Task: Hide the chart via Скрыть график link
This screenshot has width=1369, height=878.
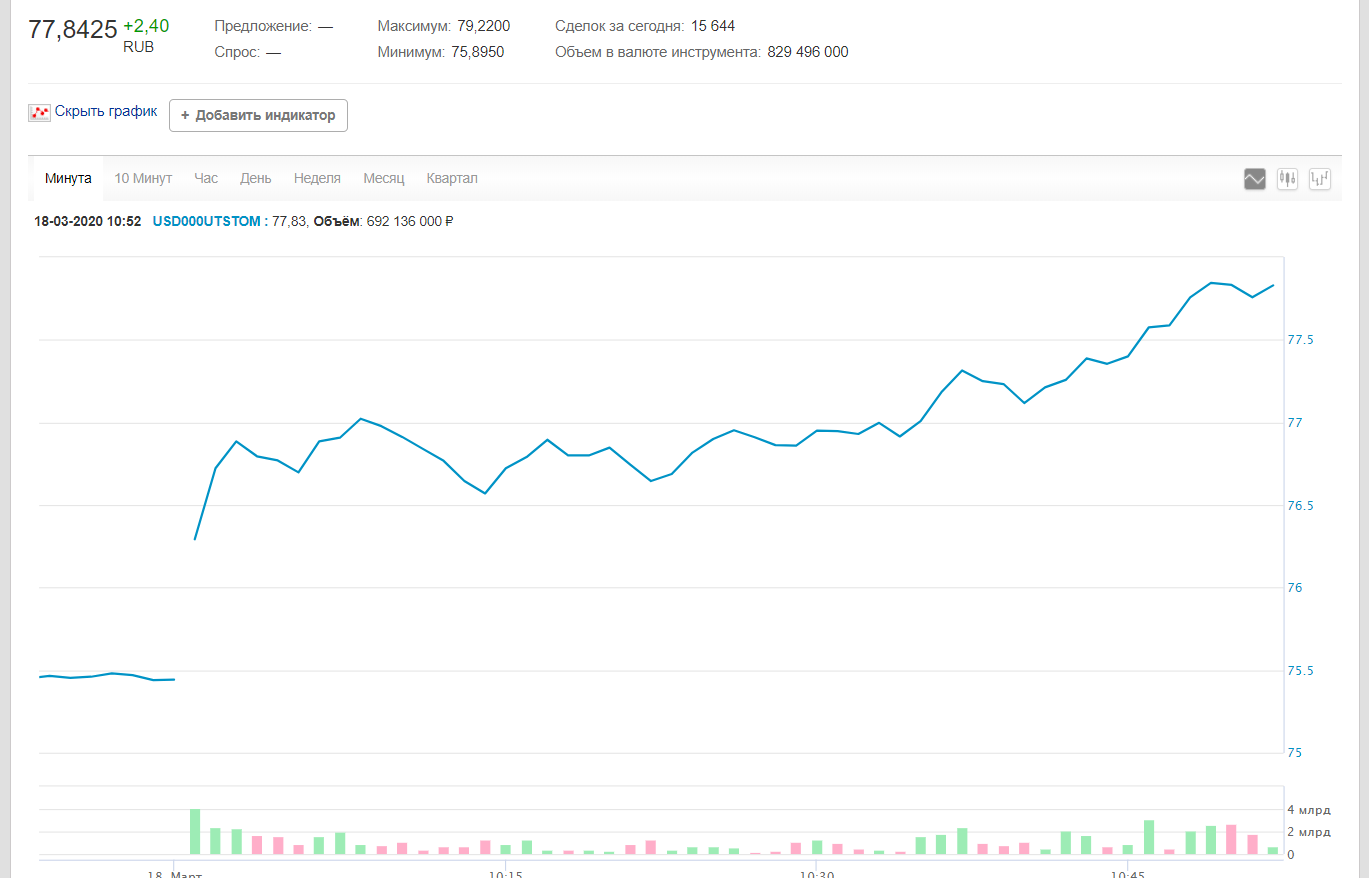Action: [x=106, y=111]
